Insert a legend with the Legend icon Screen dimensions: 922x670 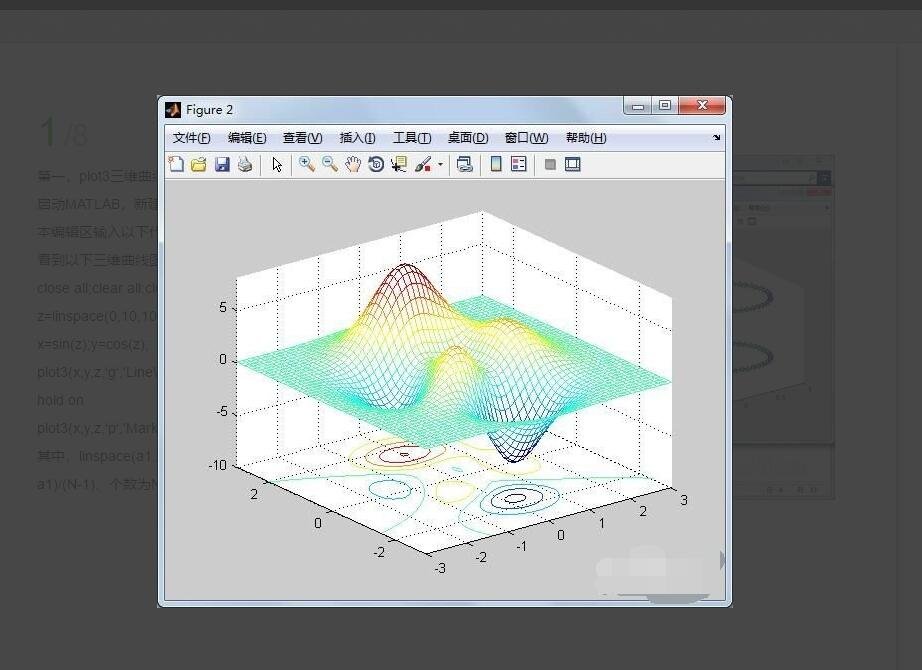[518, 165]
